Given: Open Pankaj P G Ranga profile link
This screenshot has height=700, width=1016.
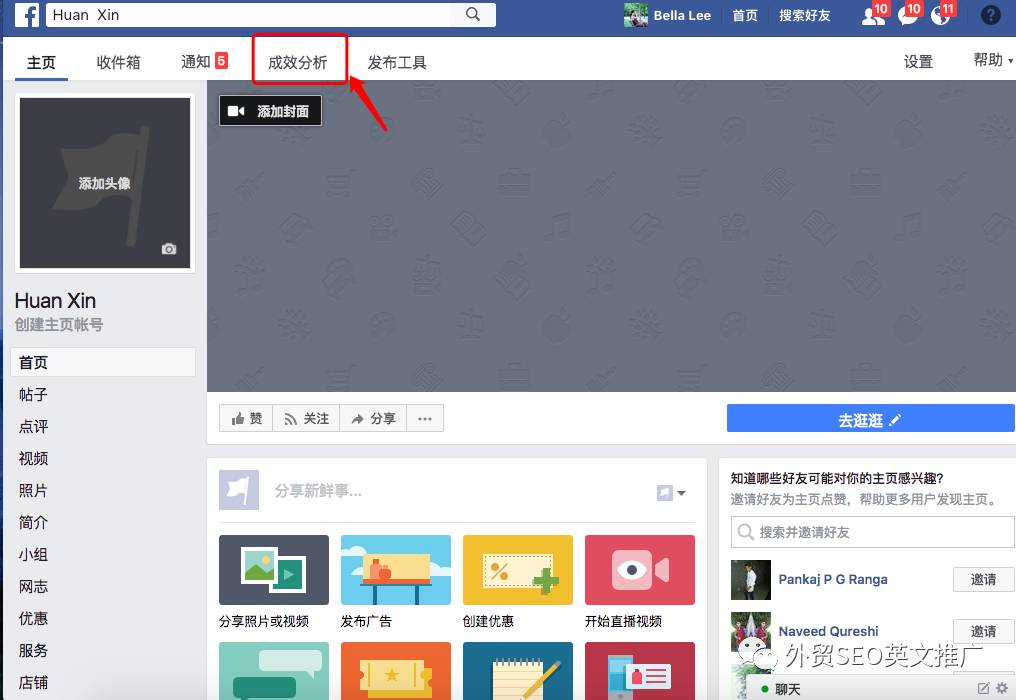Looking at the screenshot, I should point(833,579).
